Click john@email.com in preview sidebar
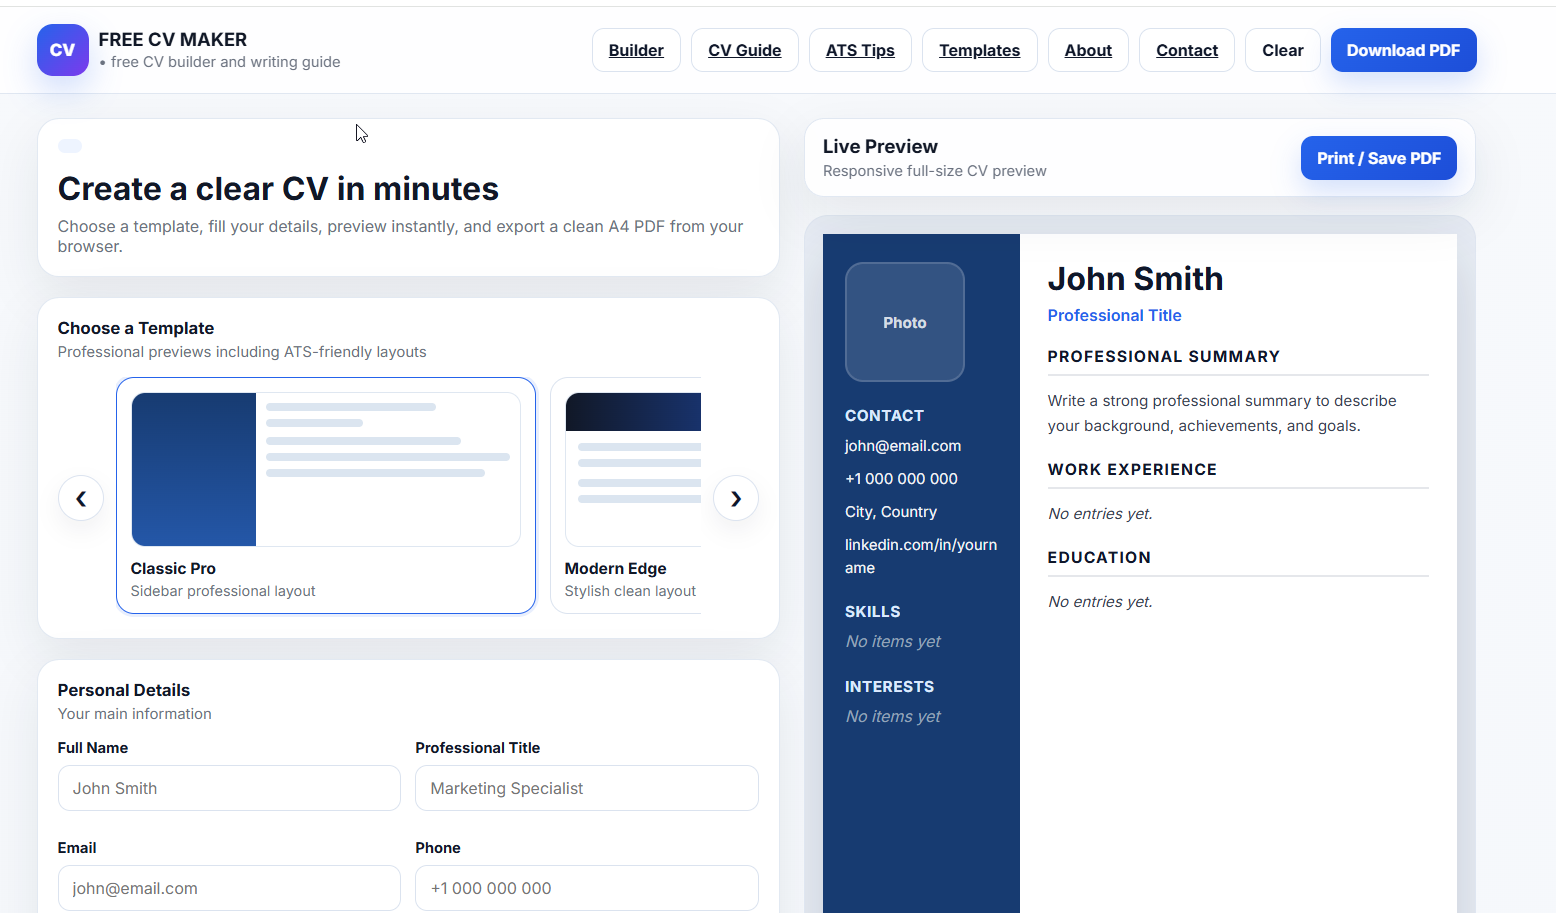The image size is (1556, 913). point(903,446)
